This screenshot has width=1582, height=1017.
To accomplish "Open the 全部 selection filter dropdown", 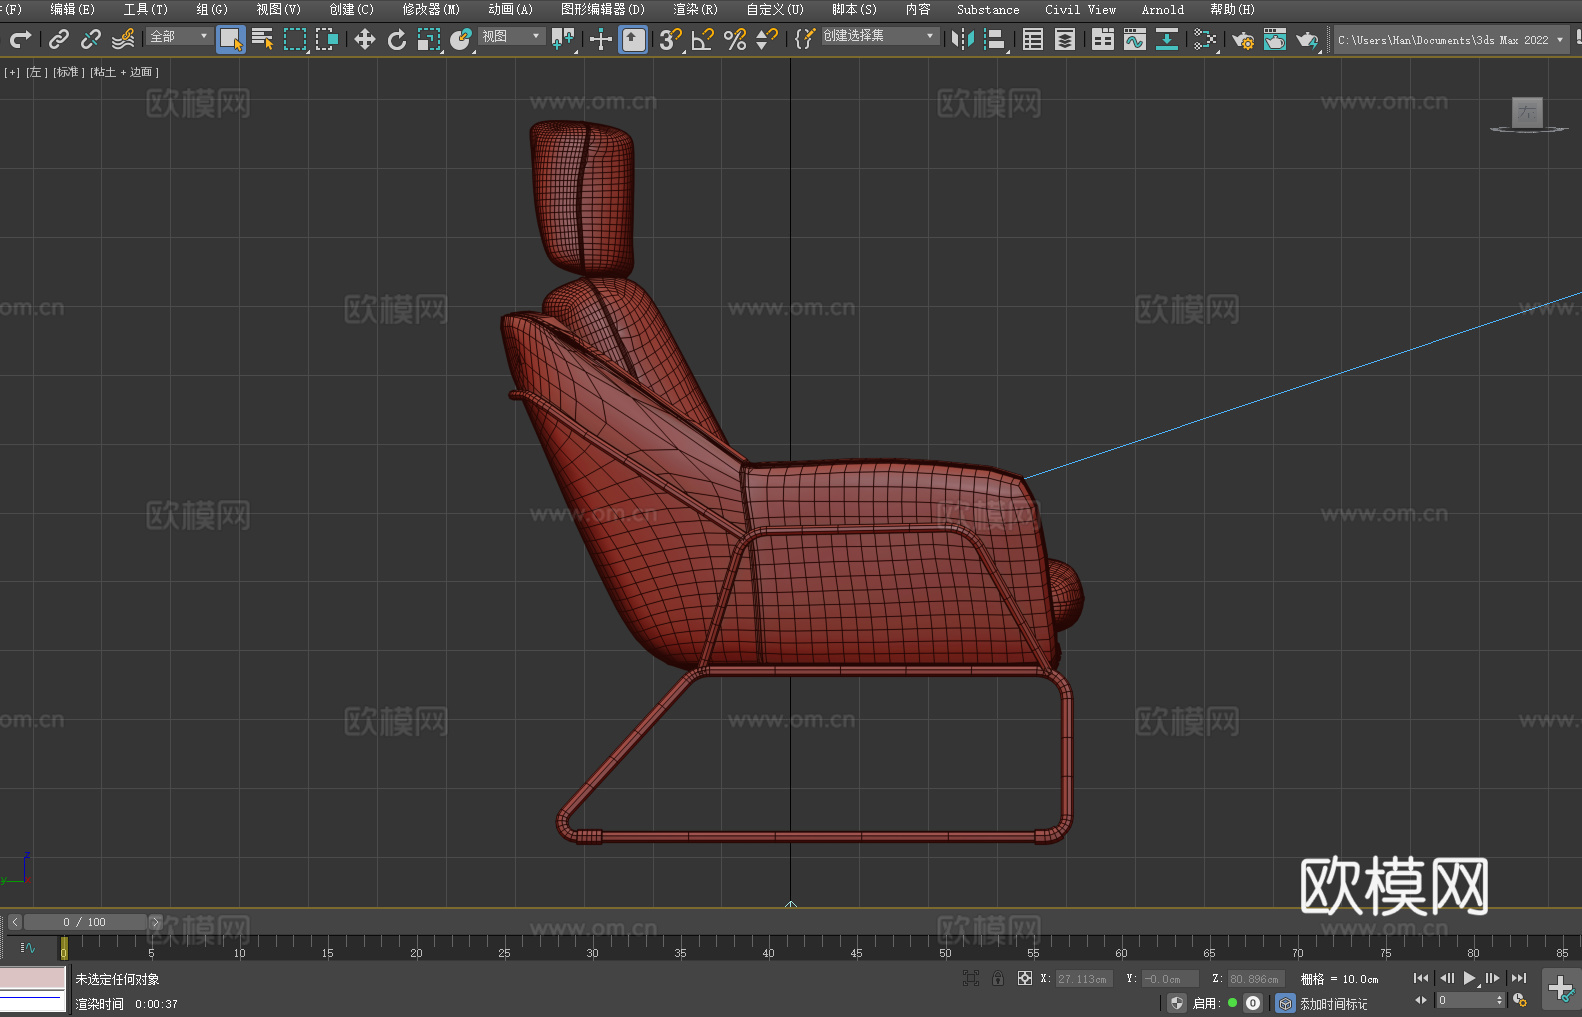I will click(x=179, y=36).
